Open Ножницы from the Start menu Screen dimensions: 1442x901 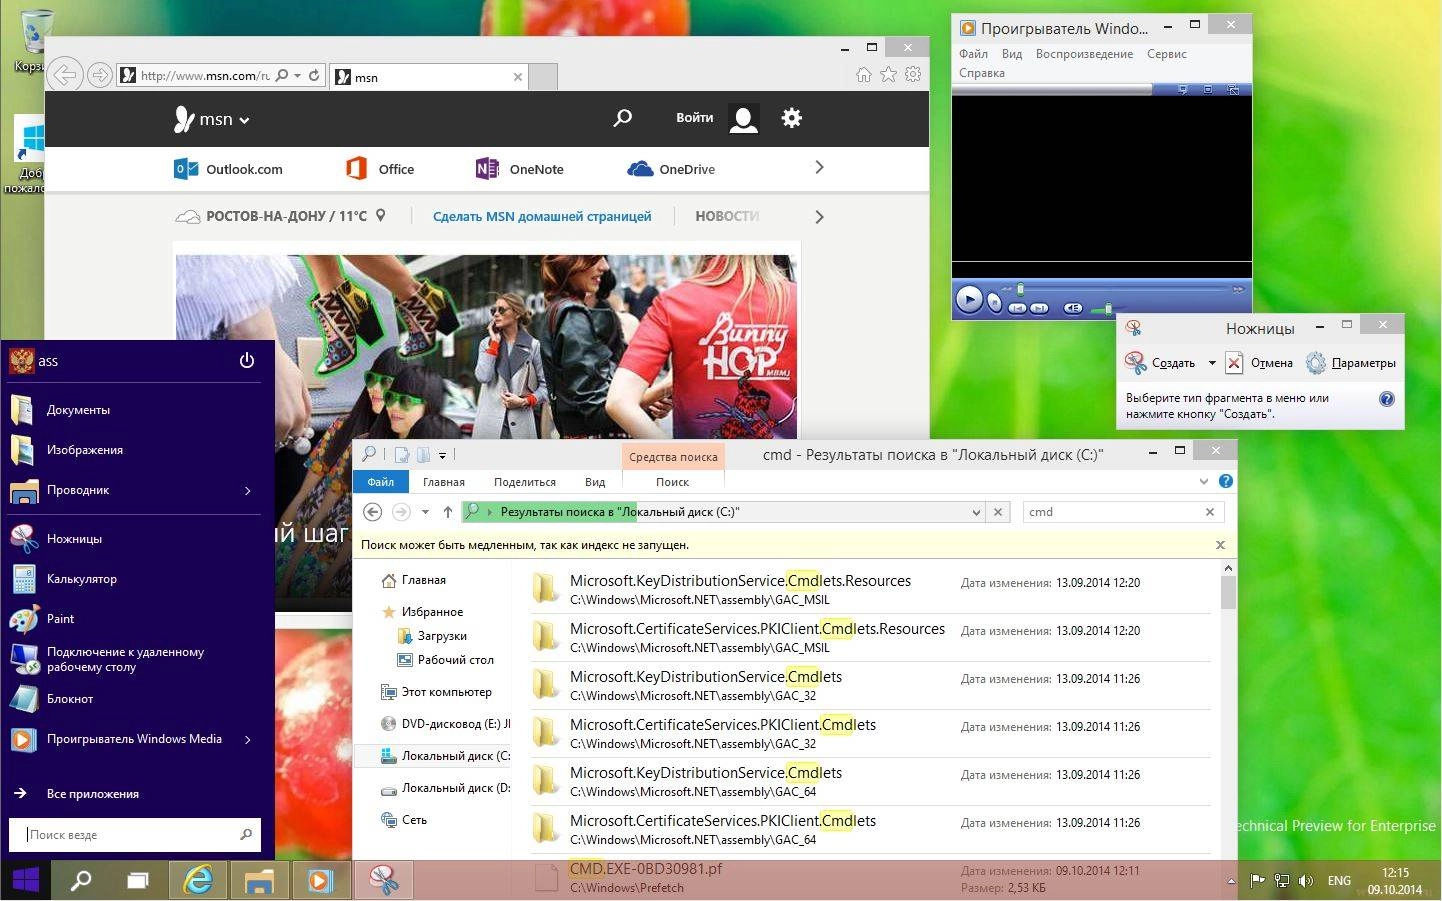[137, 538]
